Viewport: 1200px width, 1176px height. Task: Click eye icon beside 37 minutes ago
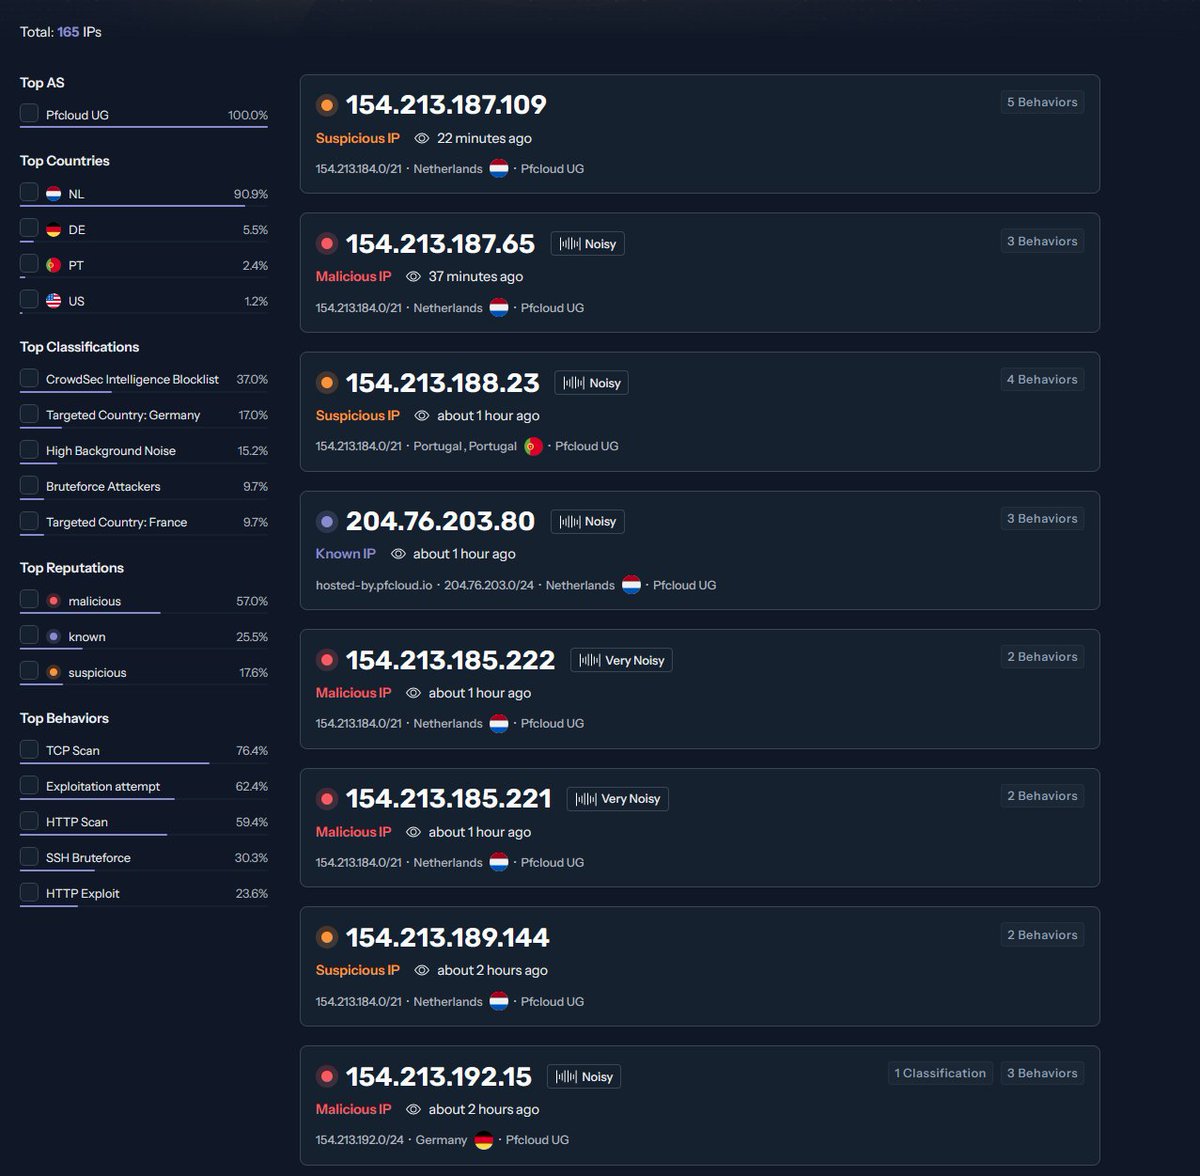414,277
